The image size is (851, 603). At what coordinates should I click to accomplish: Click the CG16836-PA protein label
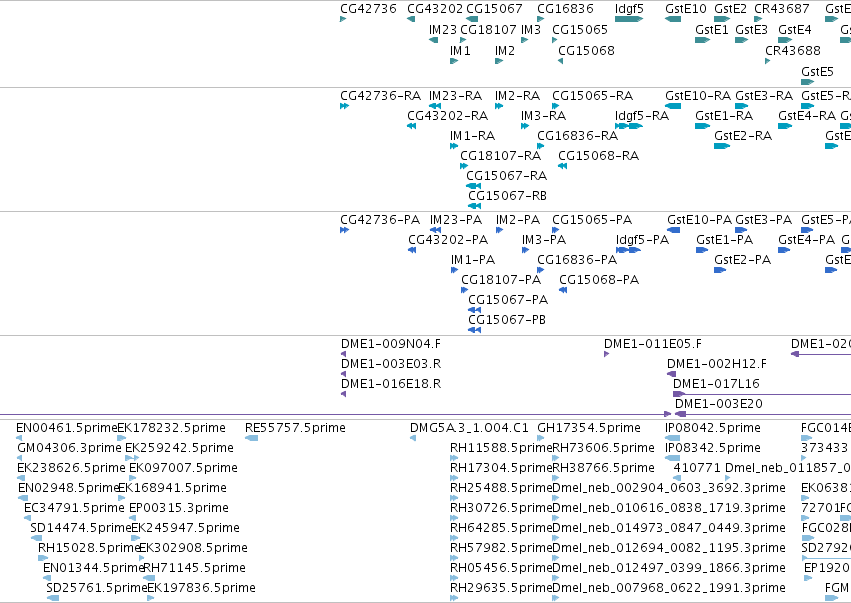pos(577,260)
